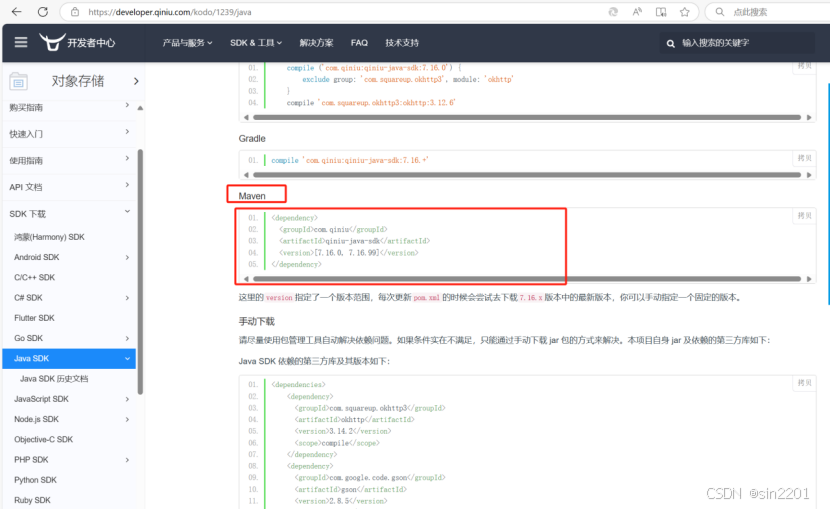Click the search icon in site header
The image size is (831, 509).
pyautogui.click(x=670, y=43)
